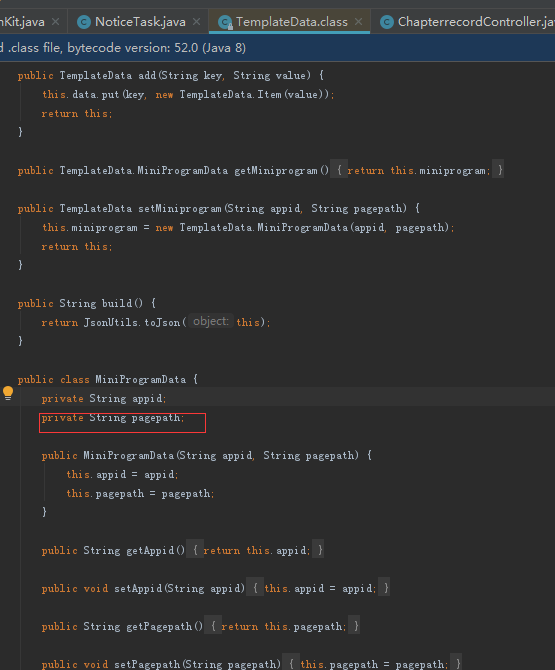Click 'this.appid = appid;' in constructor
Screen dimensions: 555x670
(x=122, y=474)
